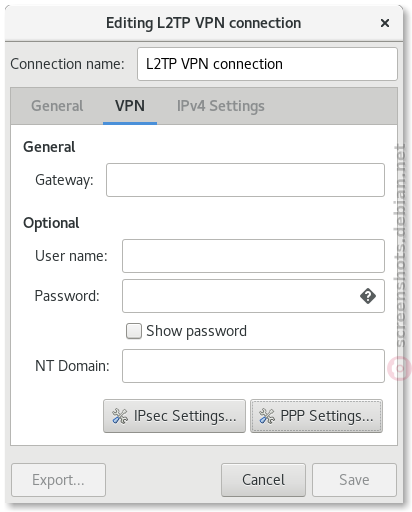The width and height of the screenshot is (412, 512).
Task: Open PPP Settings dialog
Action: 316,416
